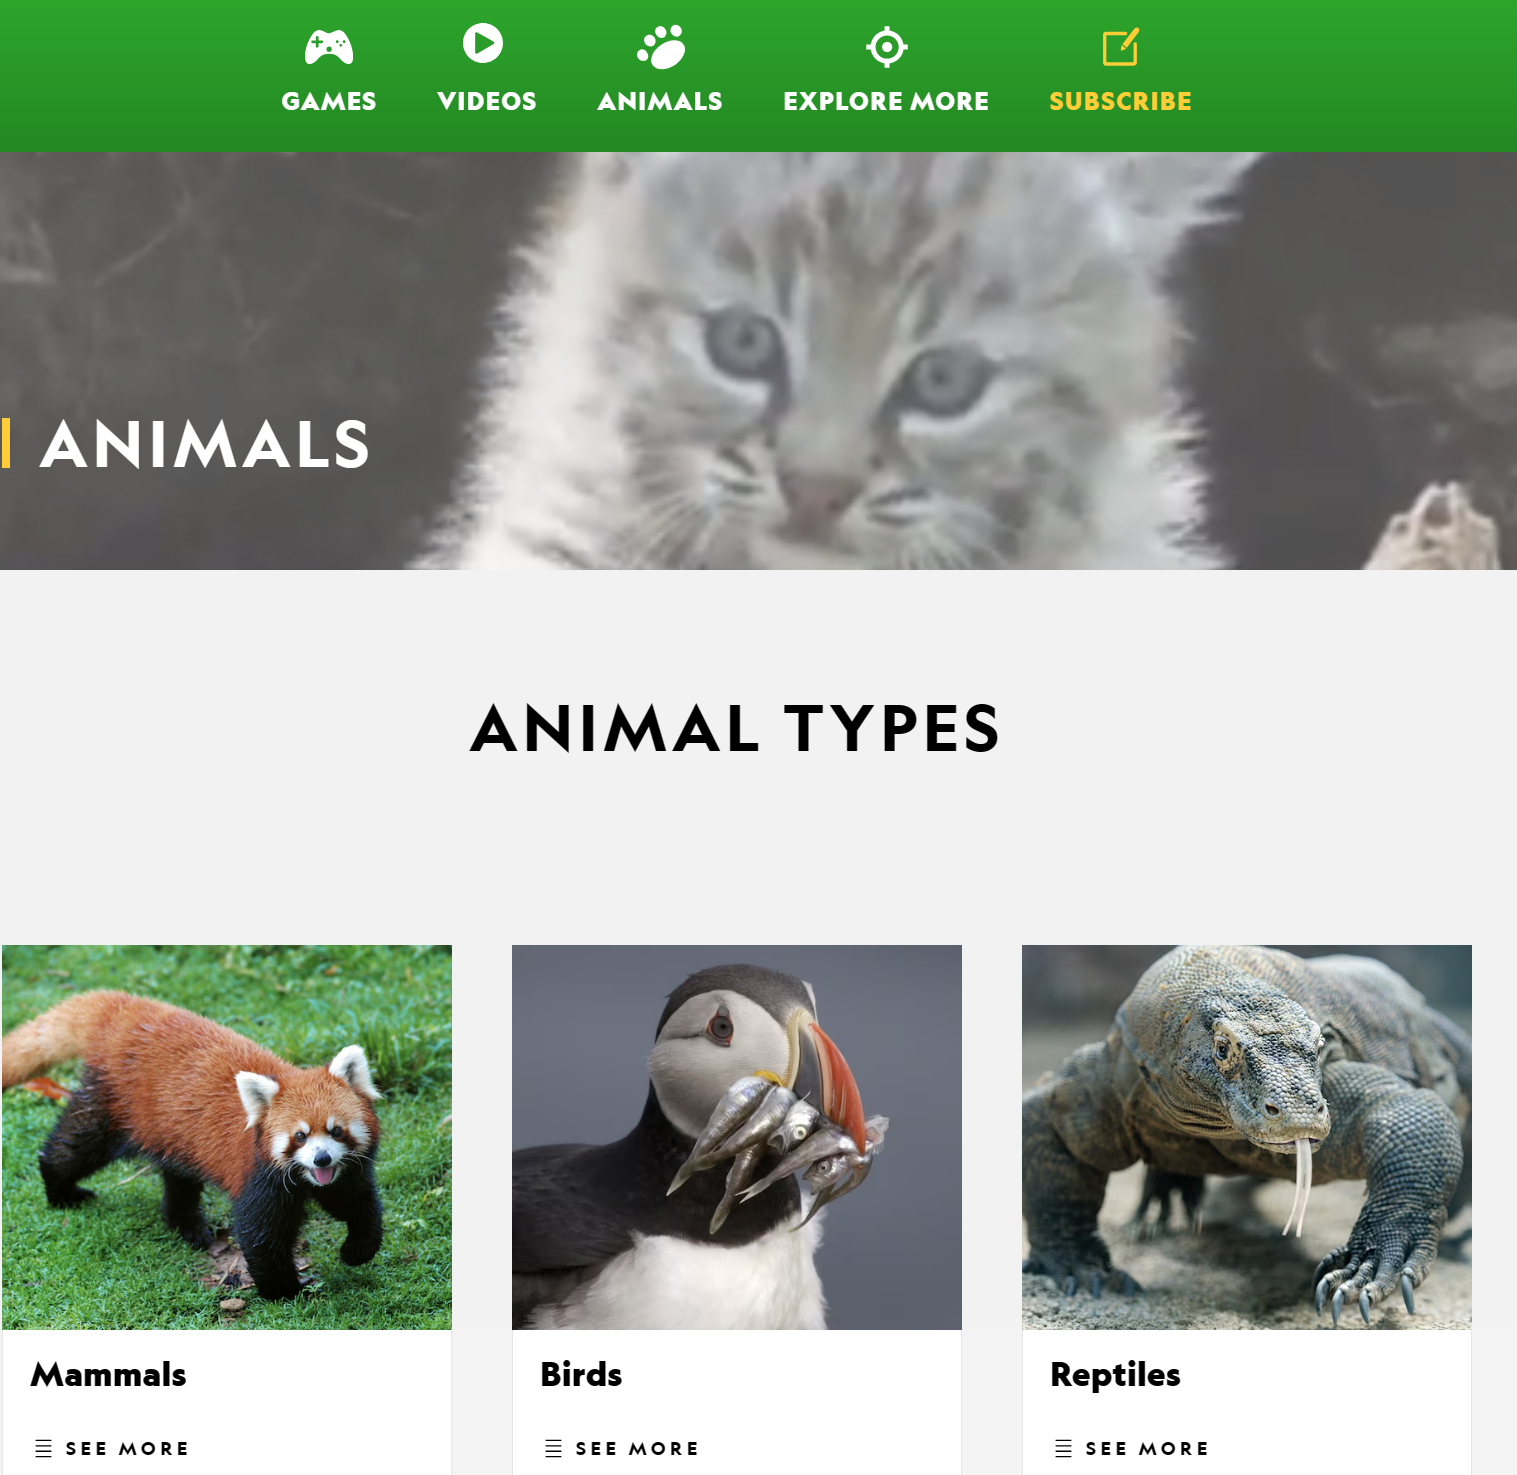Image resolution: width=1517 pixels, height=1475 pixels.
Task: Click the Videos play button icon
Action: point(483,43)
